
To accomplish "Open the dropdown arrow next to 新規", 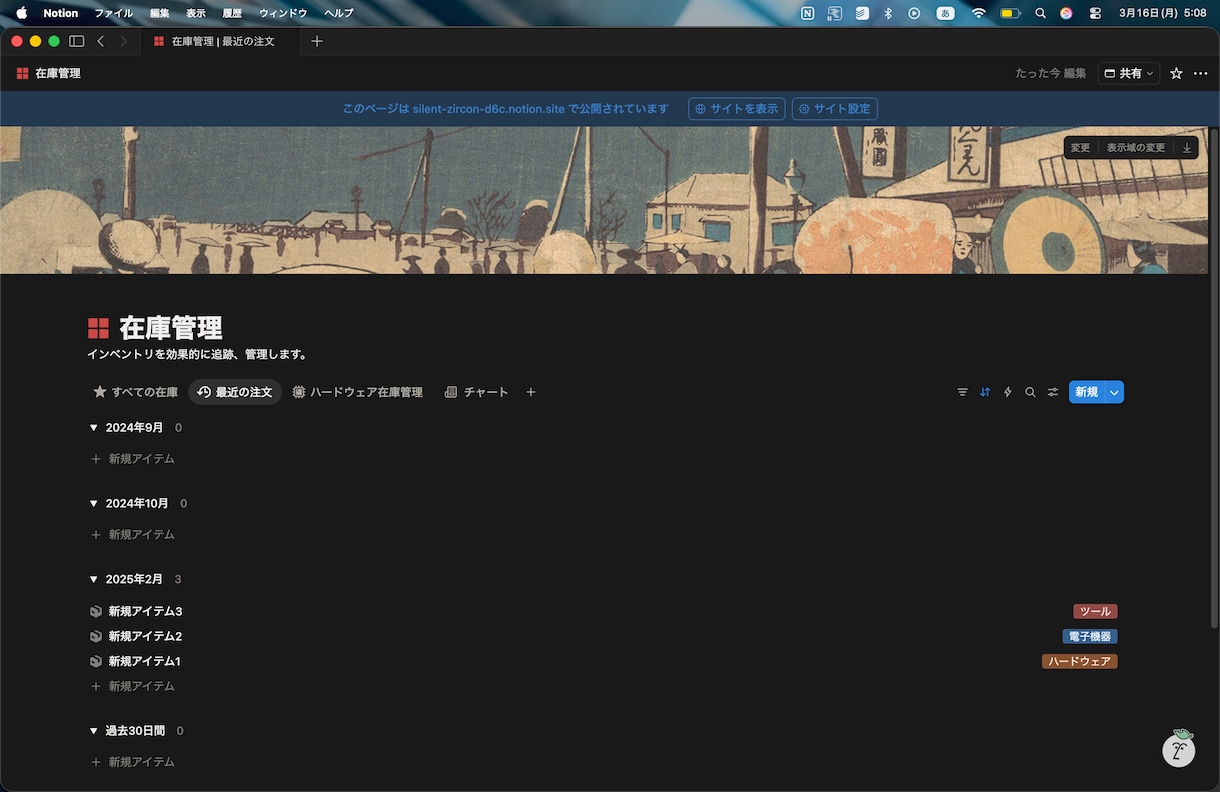I will [1114, 392].
